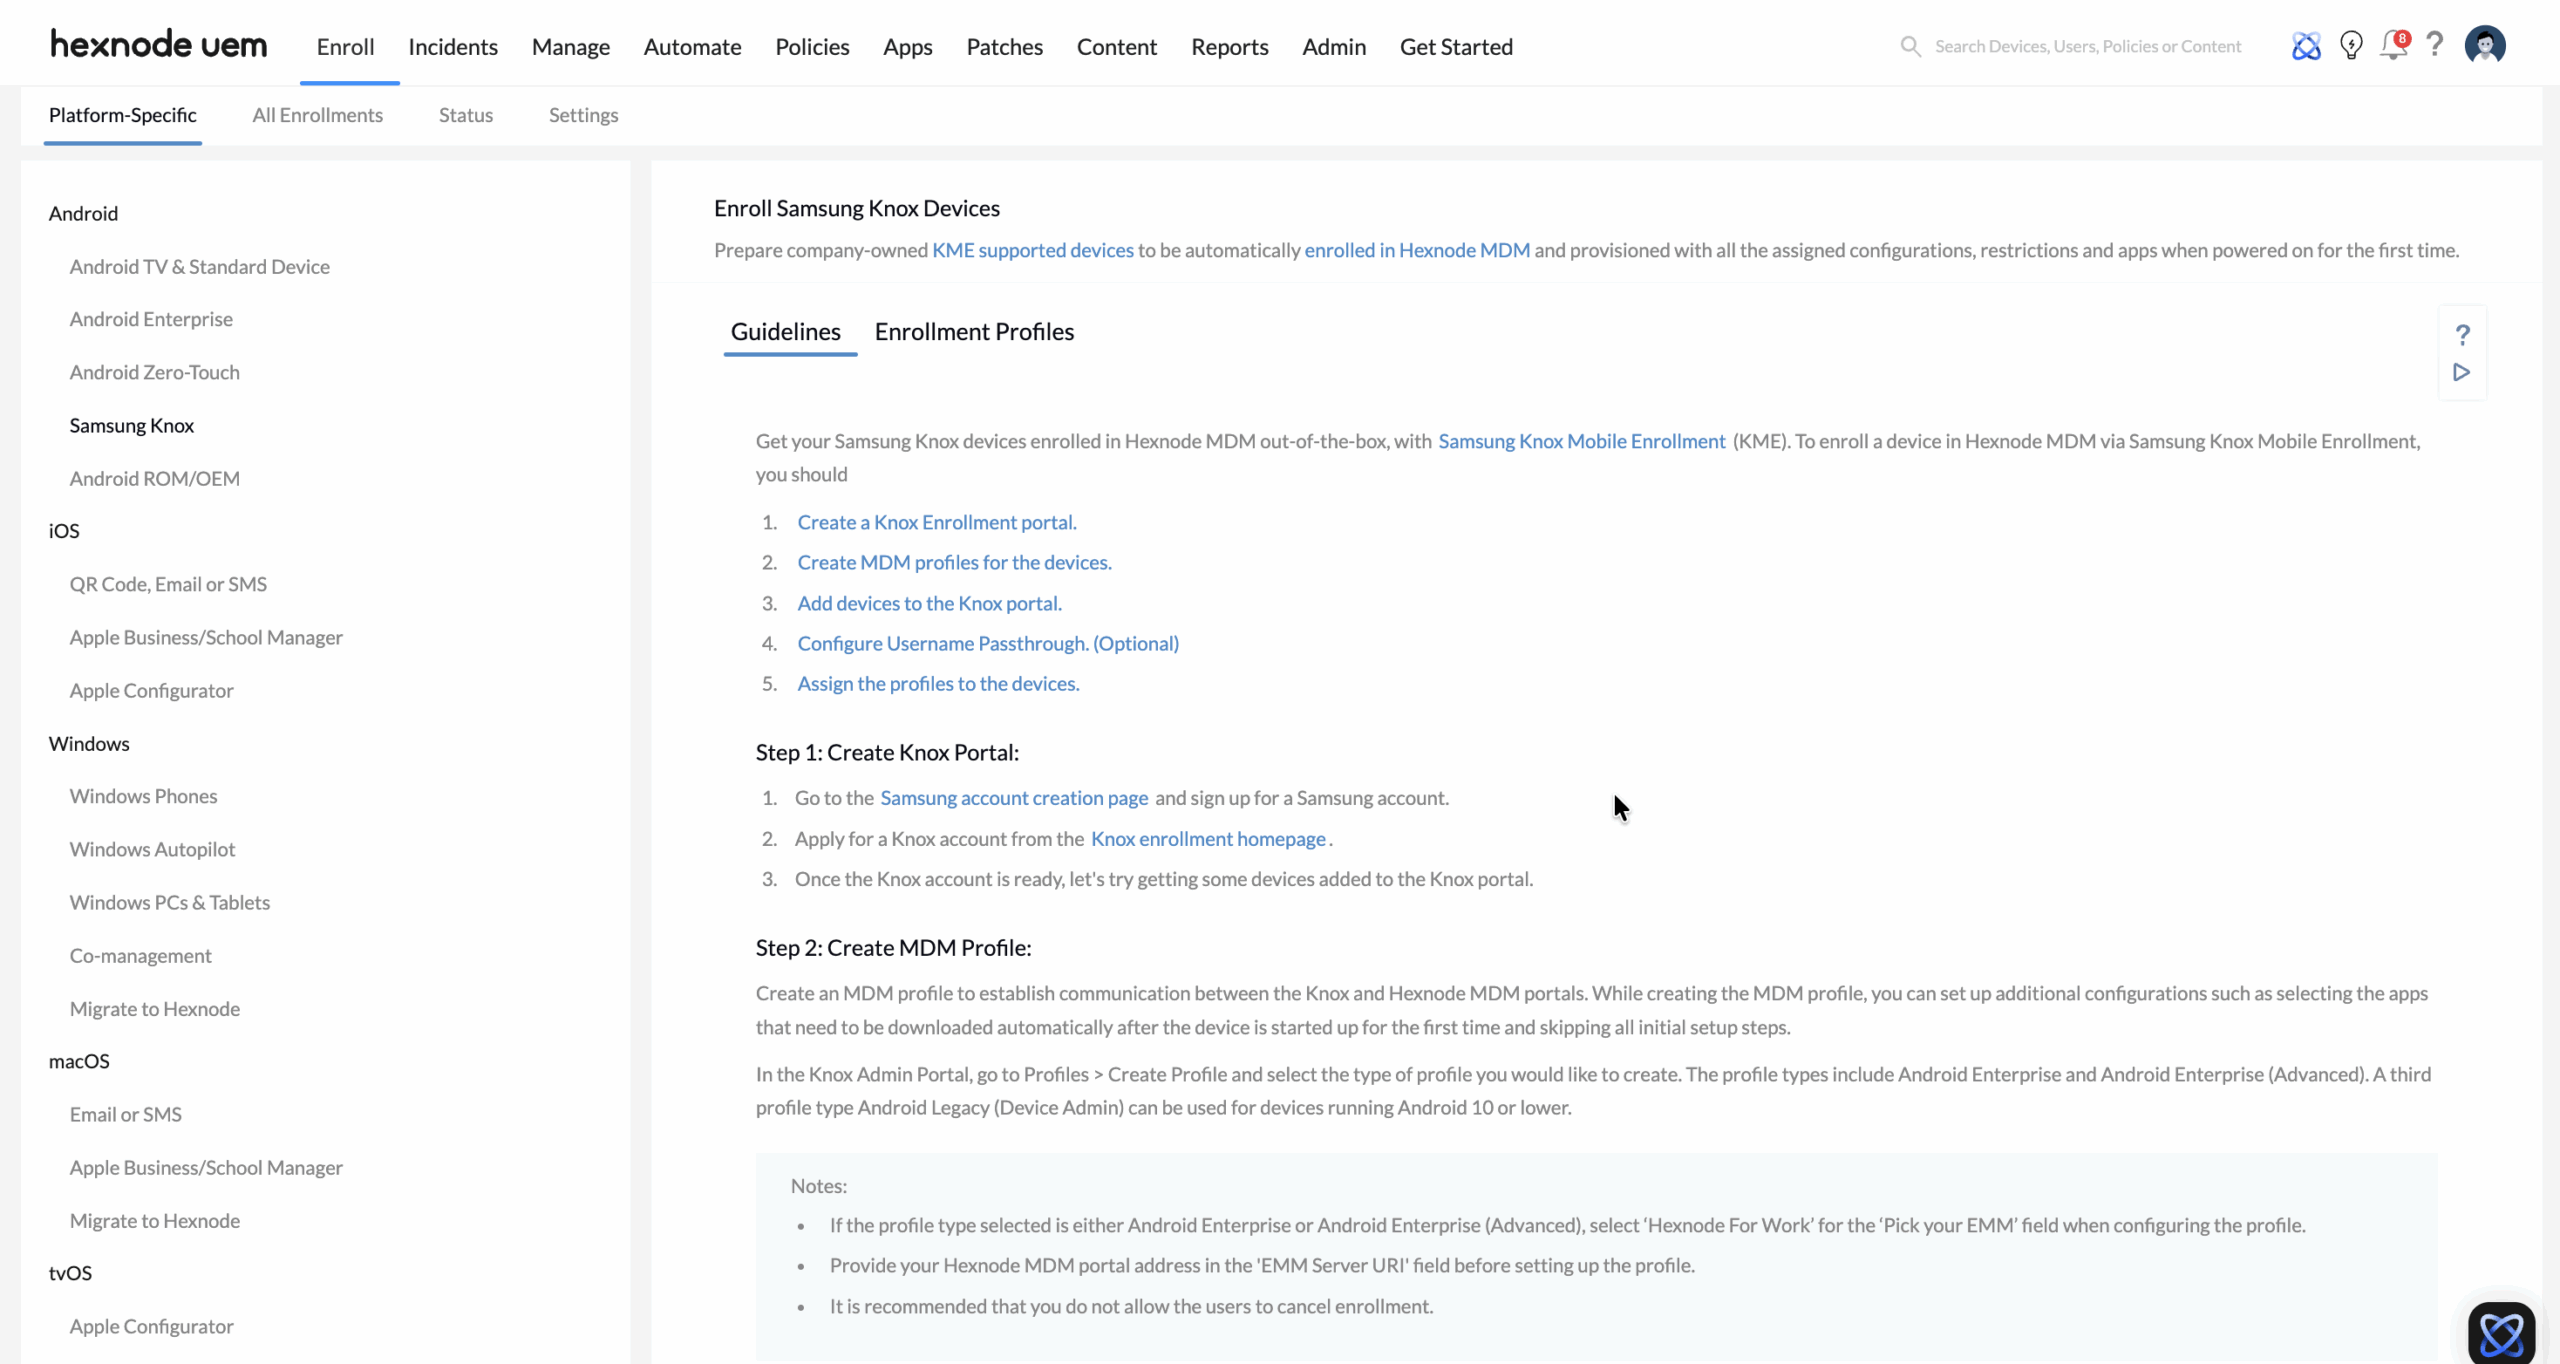This screenshot has width=2560, height=1364.
Task: Follow the Knox enrollment homepage link
Action: click(1207, 839)
